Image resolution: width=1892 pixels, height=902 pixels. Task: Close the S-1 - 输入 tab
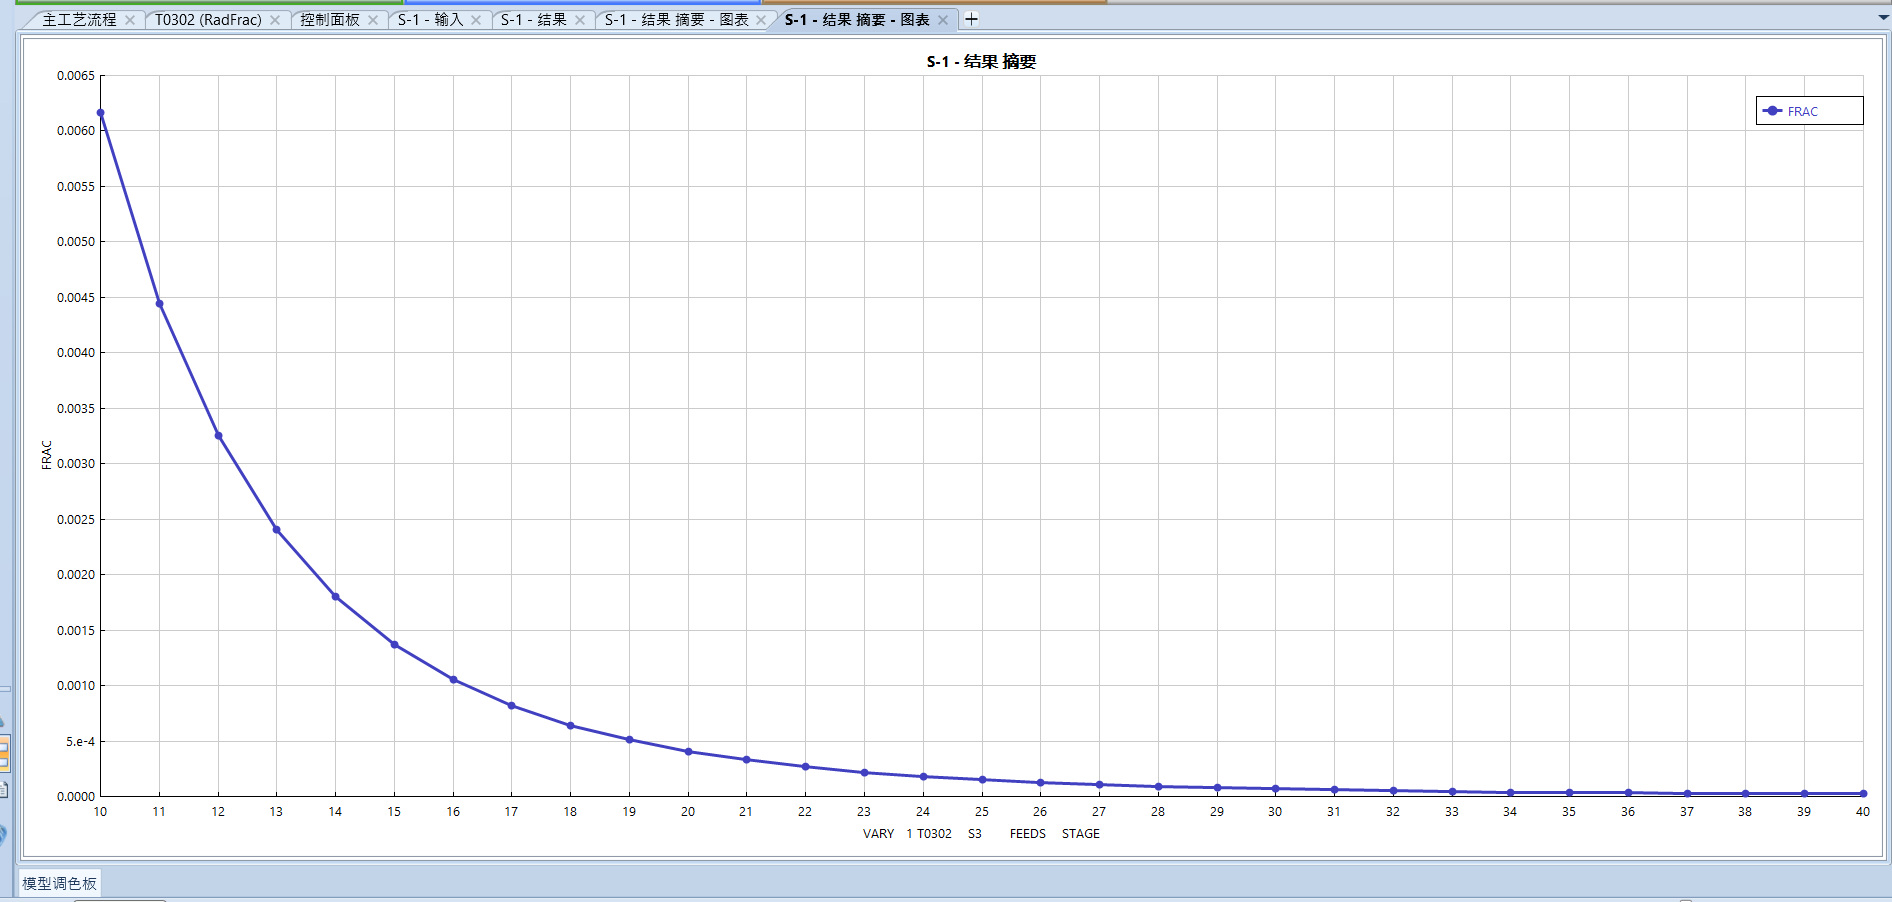[476, 20]
